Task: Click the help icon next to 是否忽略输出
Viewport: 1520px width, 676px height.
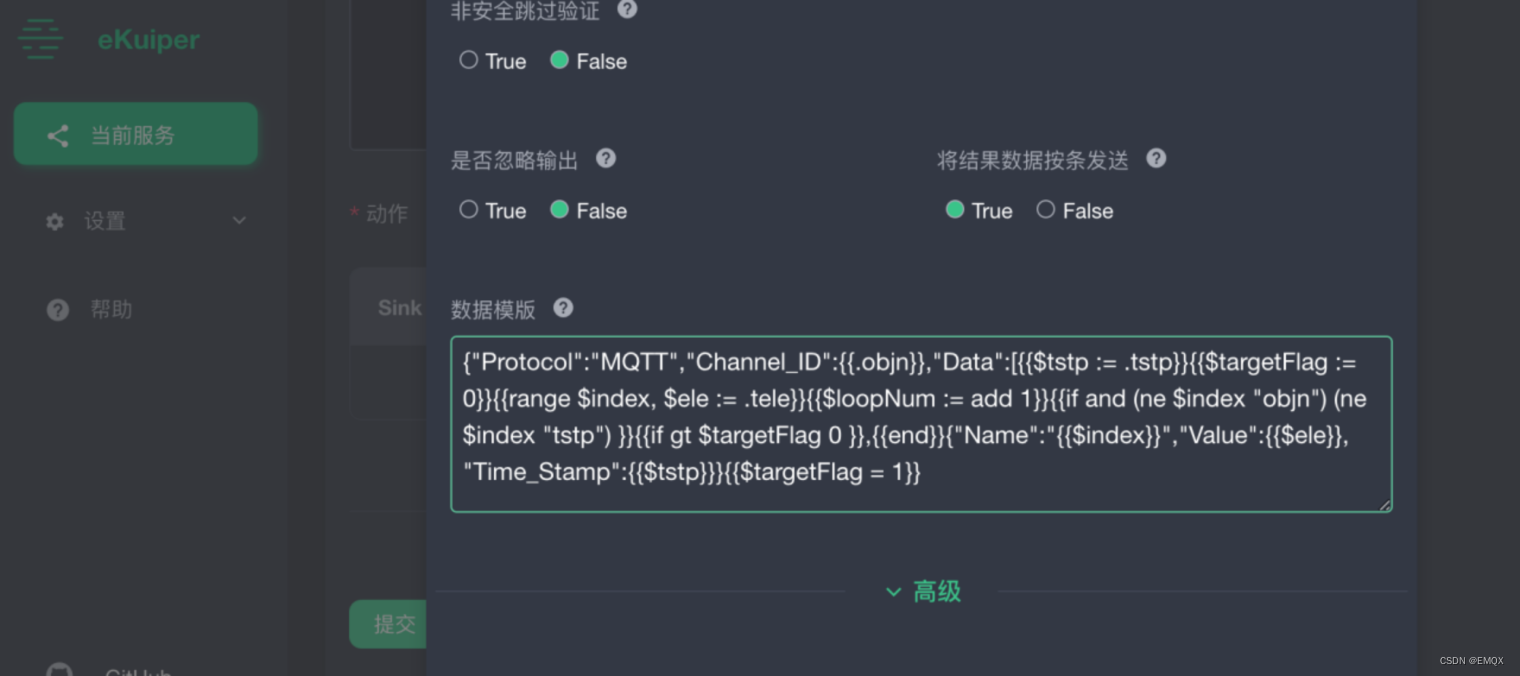Action: (x=606, y=158)
